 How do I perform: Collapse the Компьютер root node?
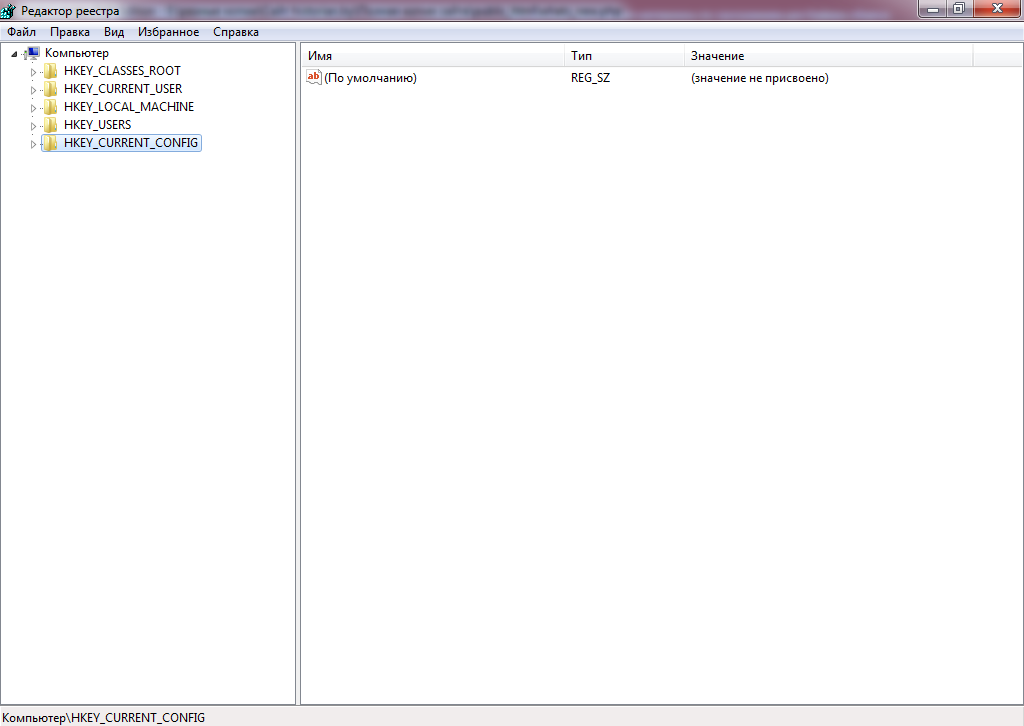coord(14,53)
